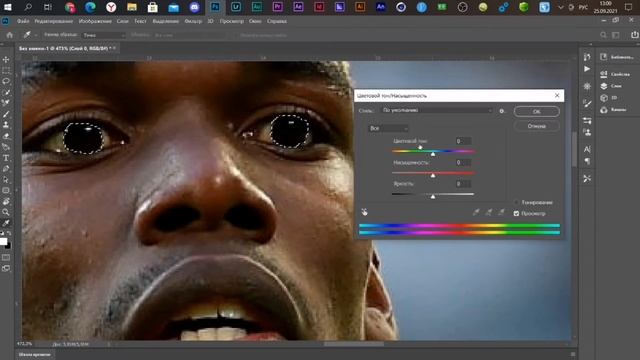Click the Насыщенность value field

point(463,162)
